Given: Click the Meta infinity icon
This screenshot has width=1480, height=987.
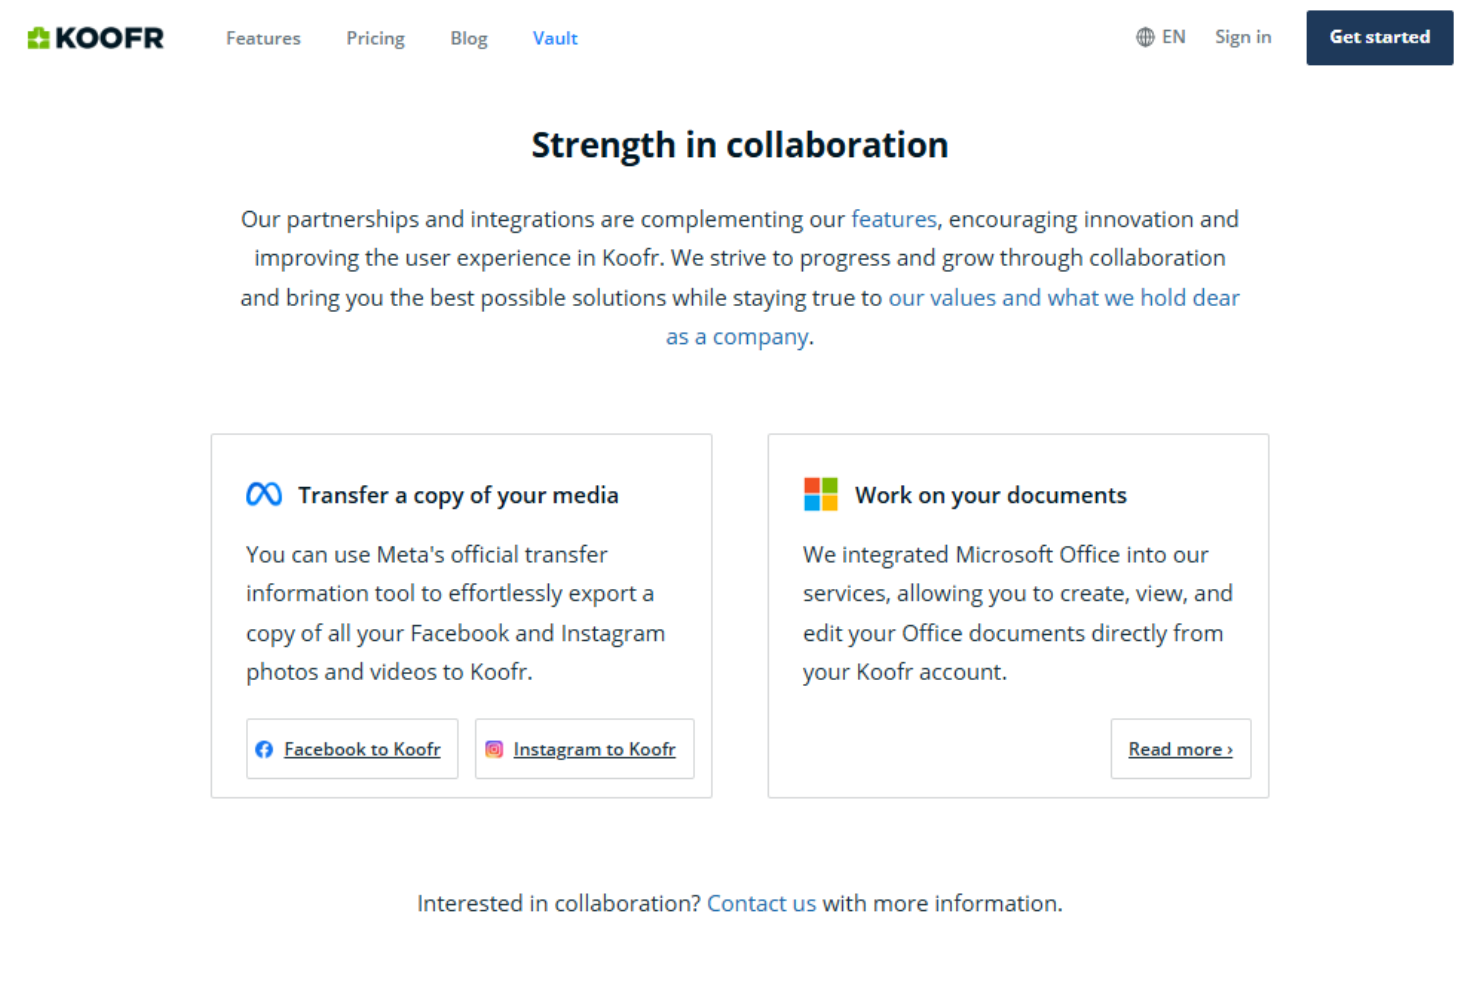Looking at the screenshot, I should click(x=263, y=493).
